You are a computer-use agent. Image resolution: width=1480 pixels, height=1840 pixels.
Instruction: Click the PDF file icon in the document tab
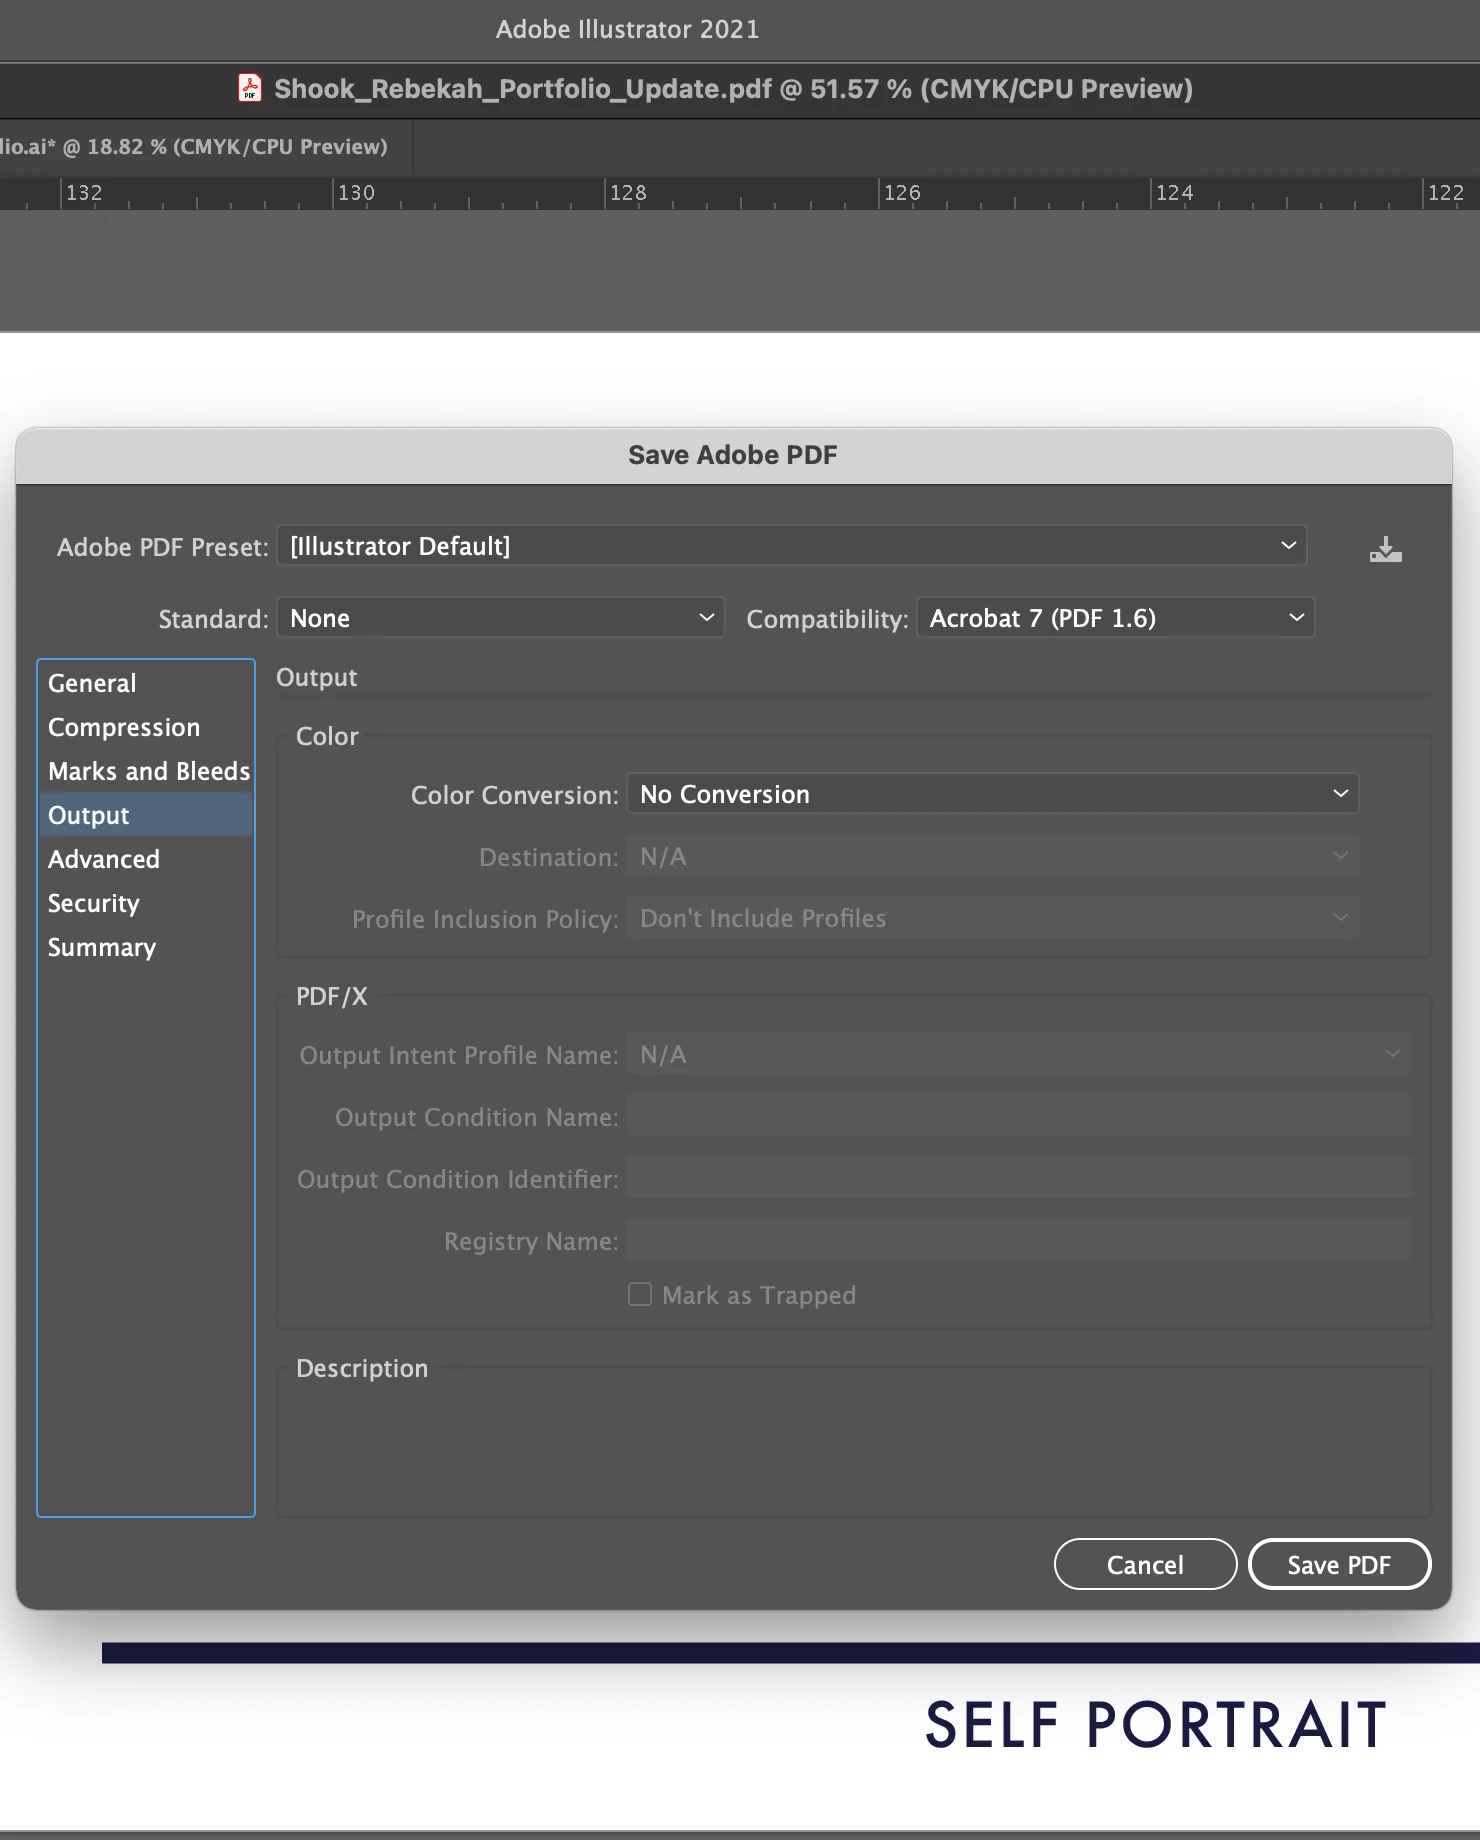click(250, 88)
